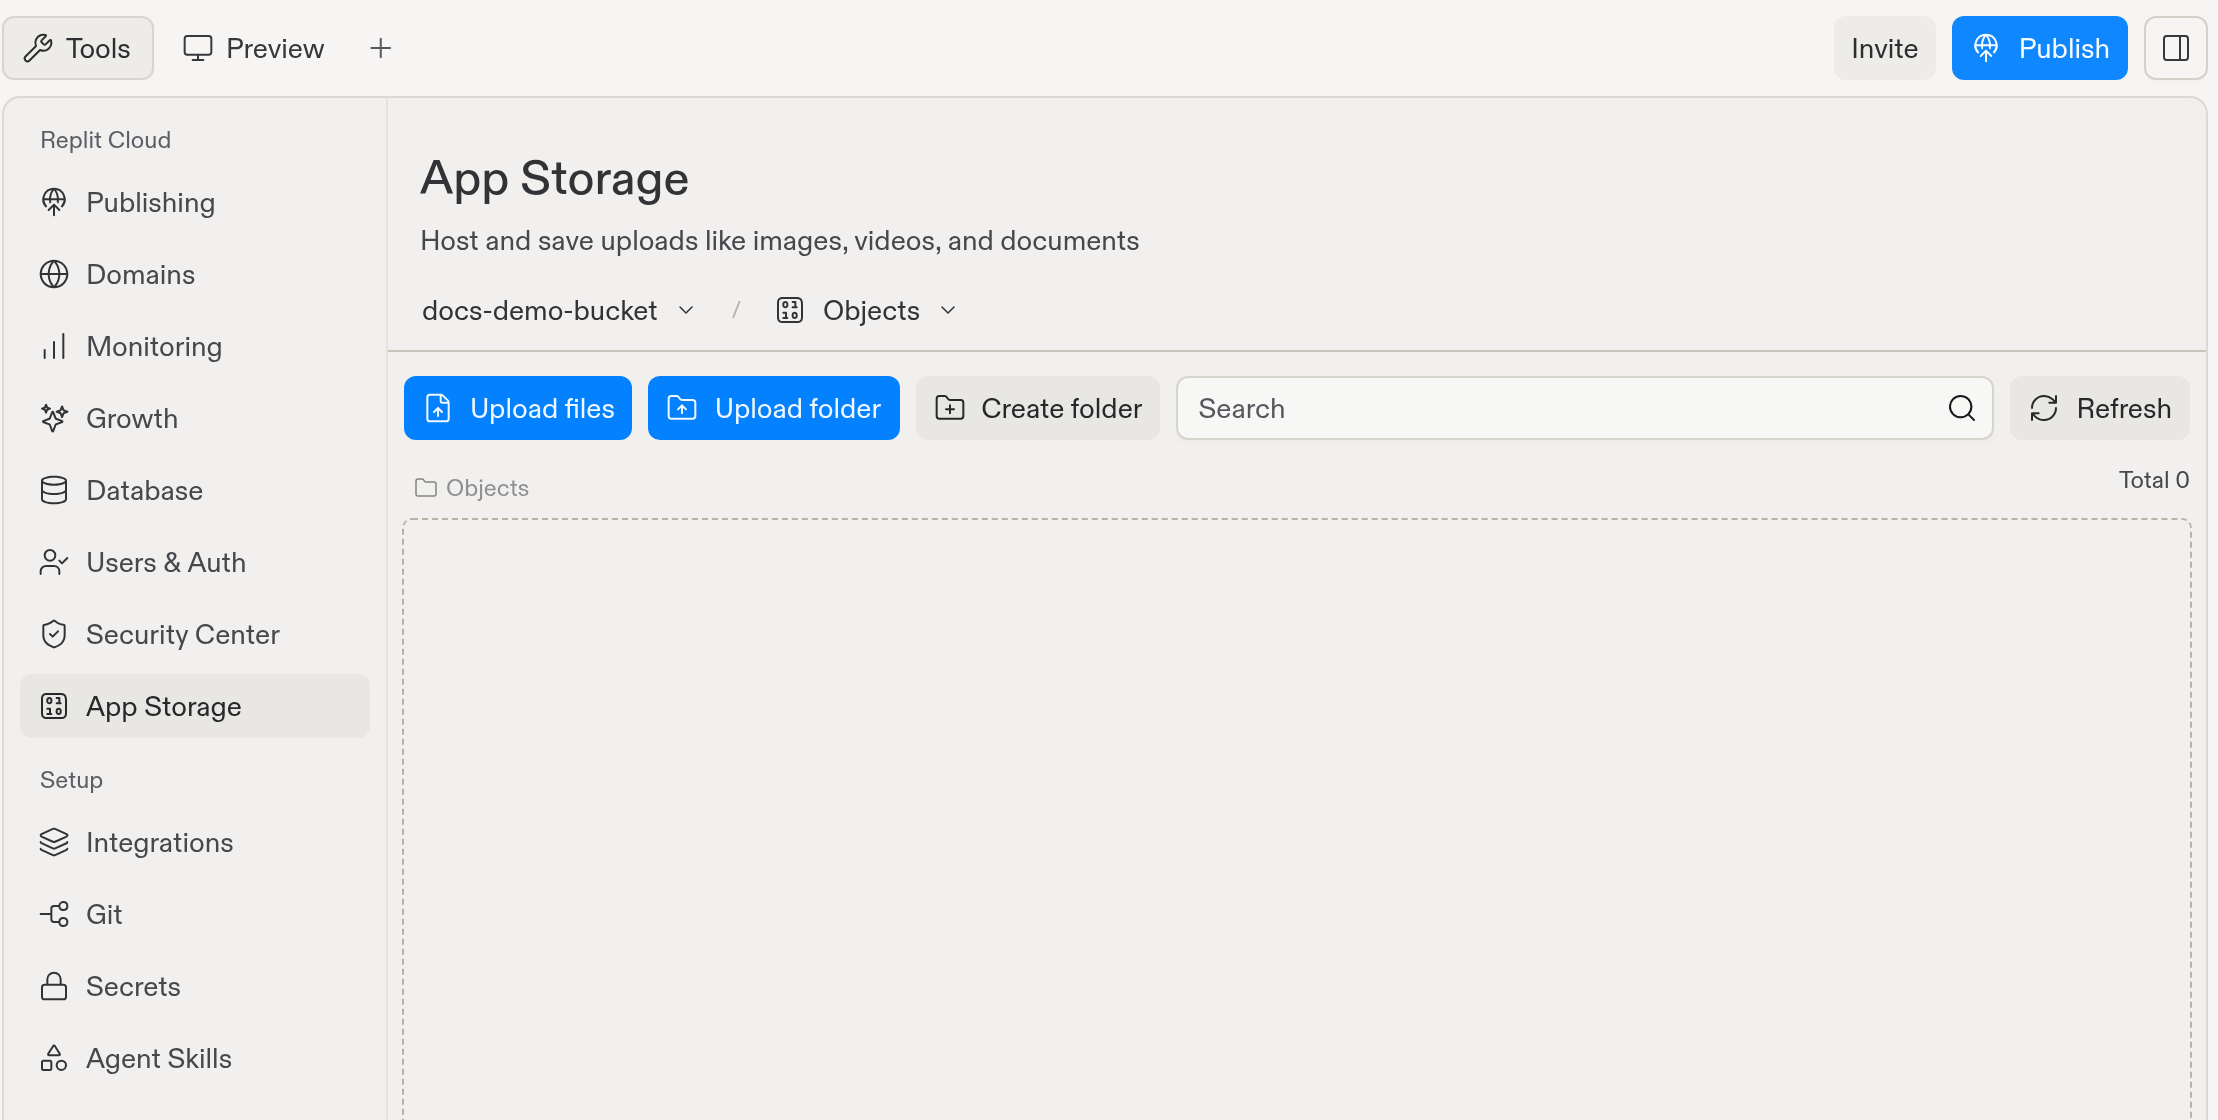This screenshot has width=2218, height=1120.
Task: Open the Secrets section
Action: 195,986
